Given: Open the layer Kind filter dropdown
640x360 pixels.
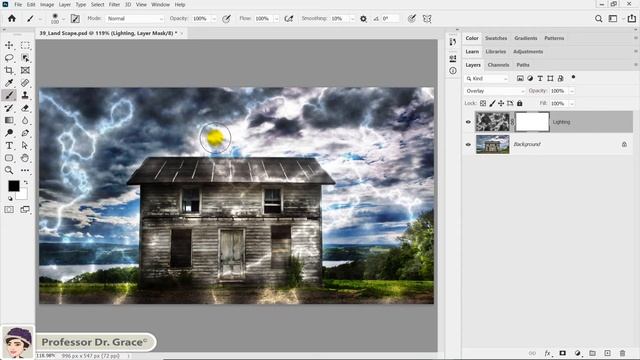Looking at the screenshot, I should coord(487,78).
